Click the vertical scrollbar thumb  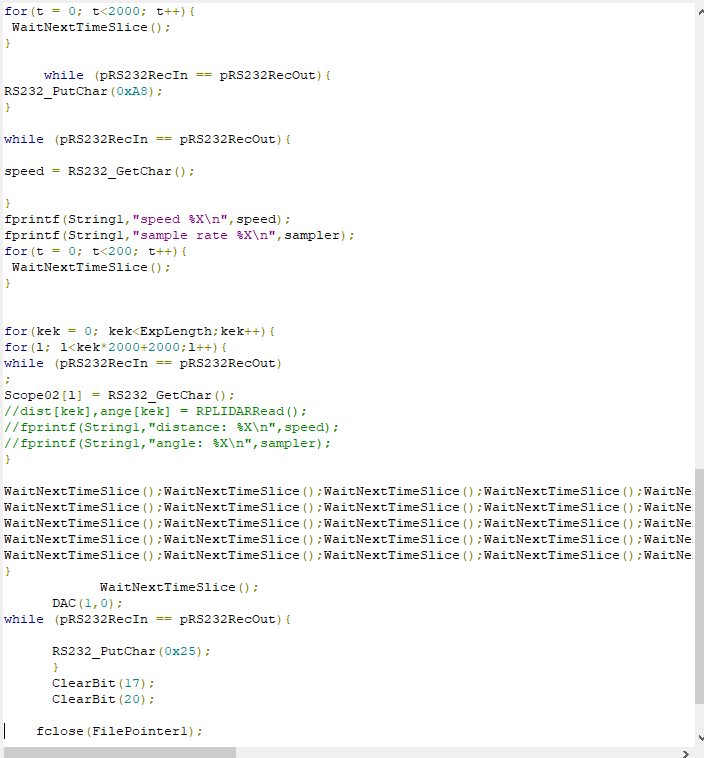(698, 598)
